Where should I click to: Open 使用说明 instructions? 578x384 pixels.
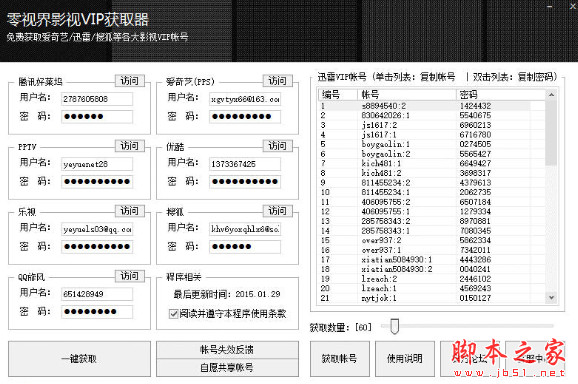coord(404,359)
